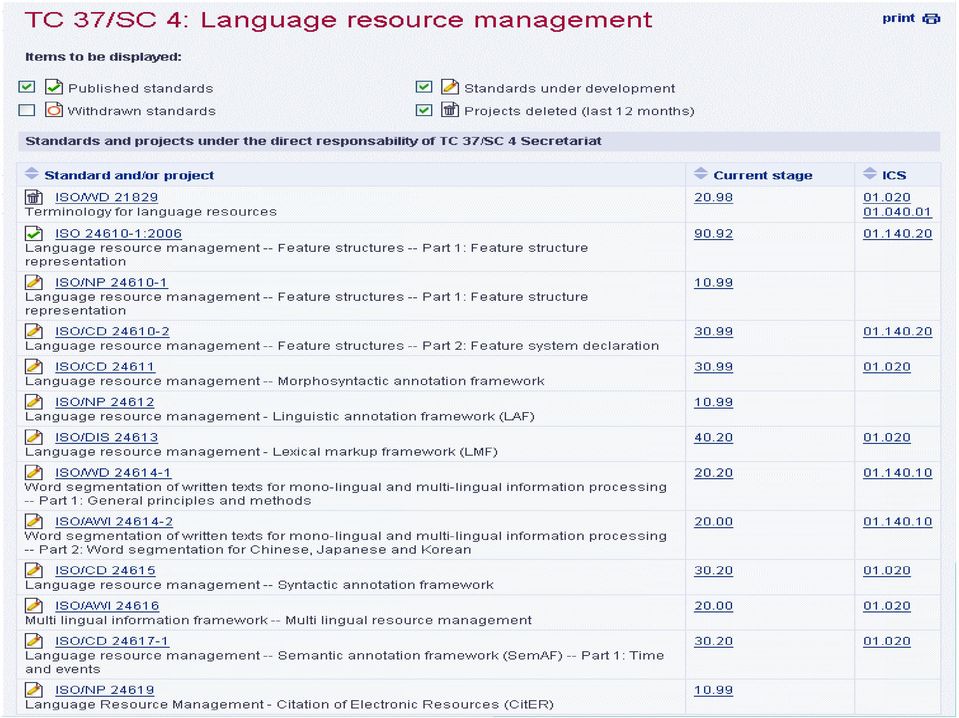Open the ISO 24610-1:2006 link
This screenshot has height=718, width=959.
(118, 234)
